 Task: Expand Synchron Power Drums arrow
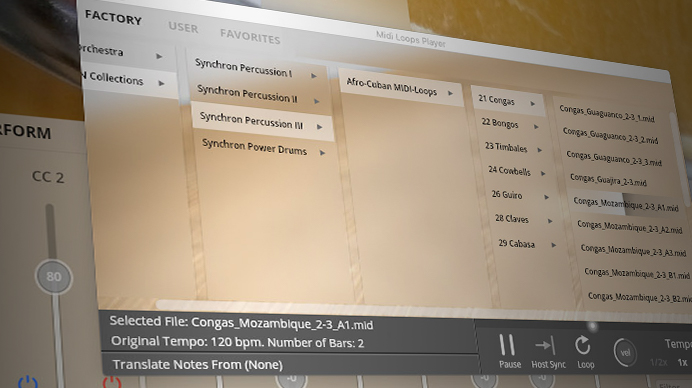tap(323, 153)
